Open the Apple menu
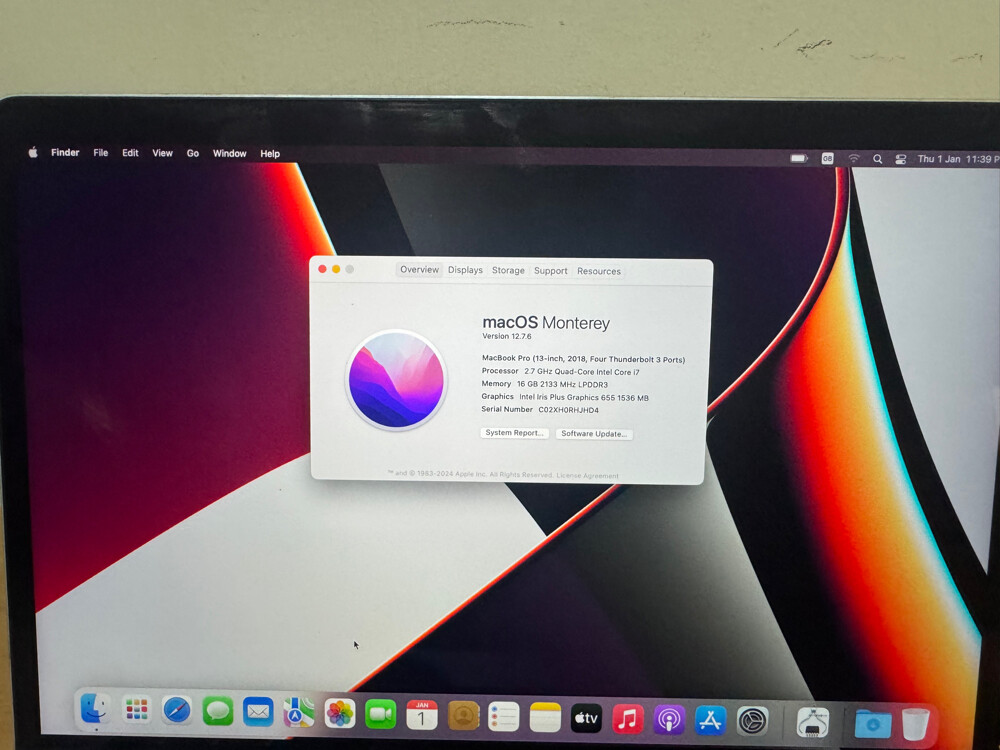 click(33, 152)
